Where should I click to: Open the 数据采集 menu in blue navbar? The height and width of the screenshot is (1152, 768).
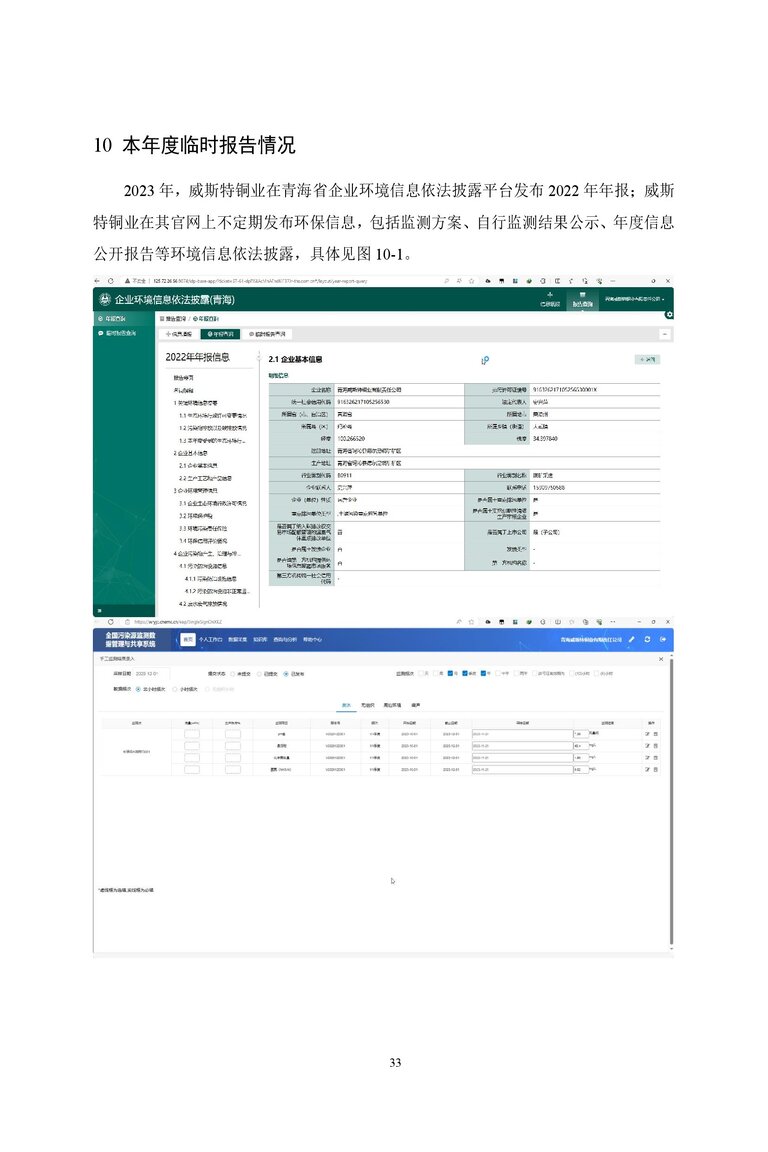point(237,639)
